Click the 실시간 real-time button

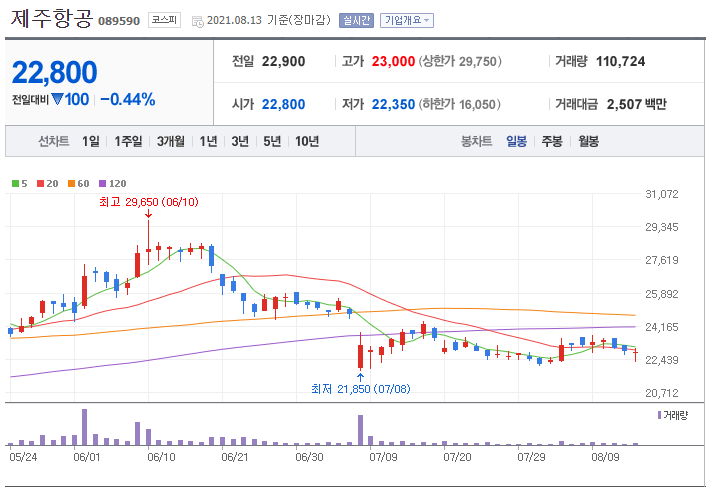tap(356, 20)
